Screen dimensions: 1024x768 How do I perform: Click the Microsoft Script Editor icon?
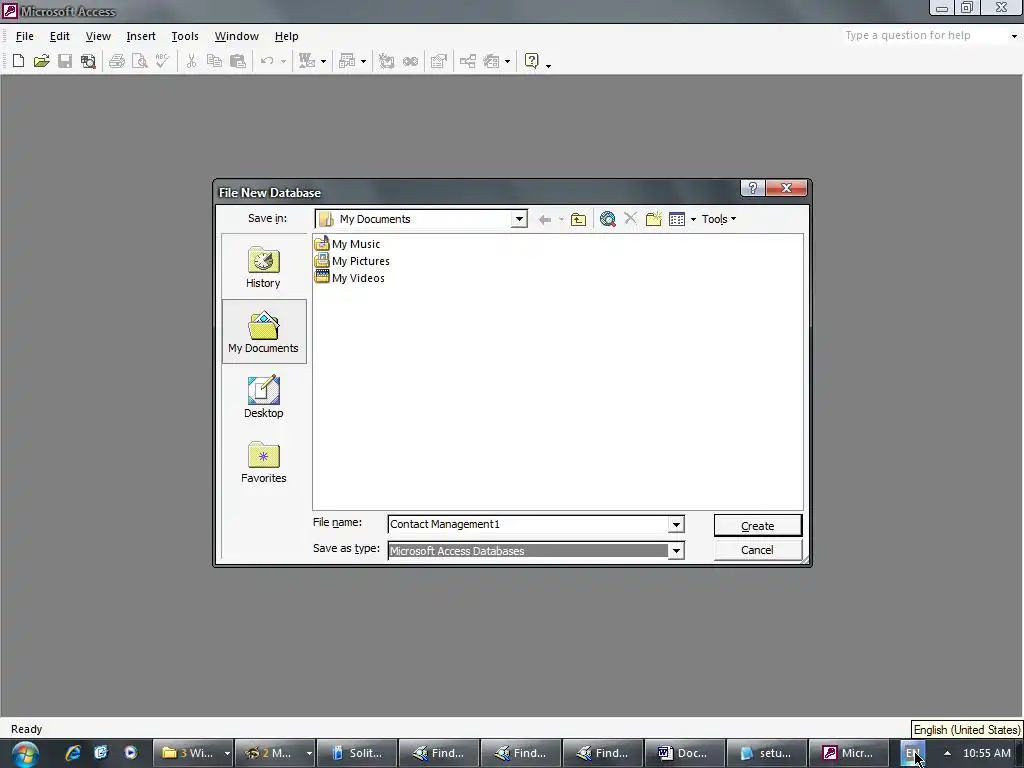click(x=410, y=61)
